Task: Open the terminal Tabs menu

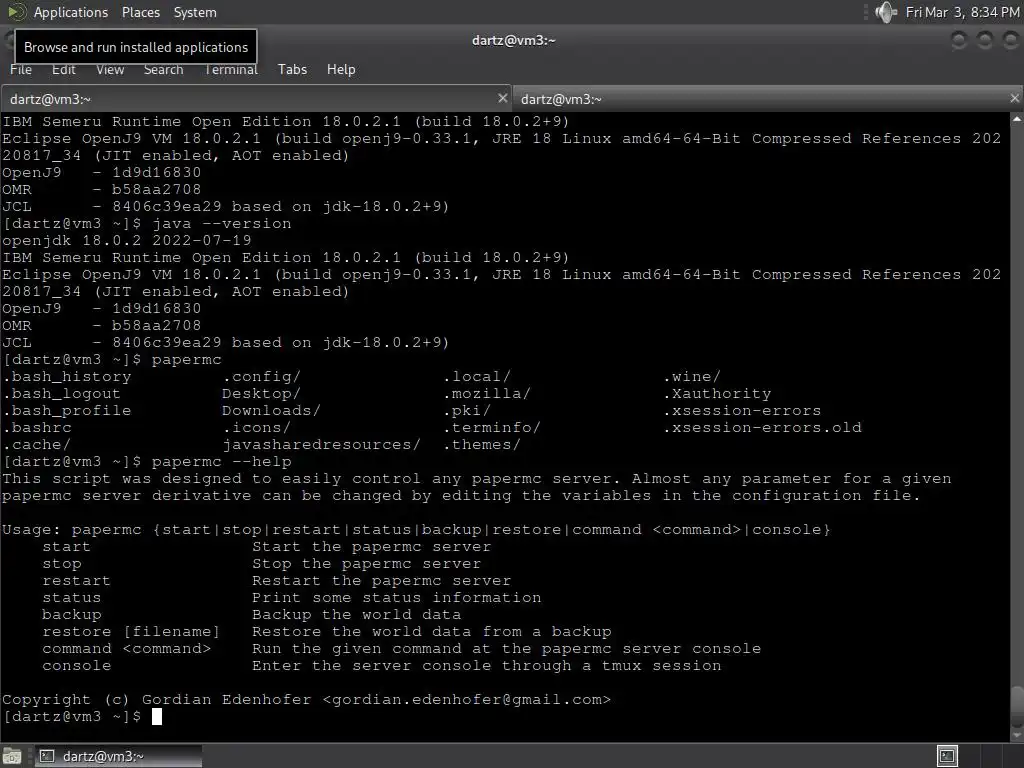Action: tap(292, 69)
